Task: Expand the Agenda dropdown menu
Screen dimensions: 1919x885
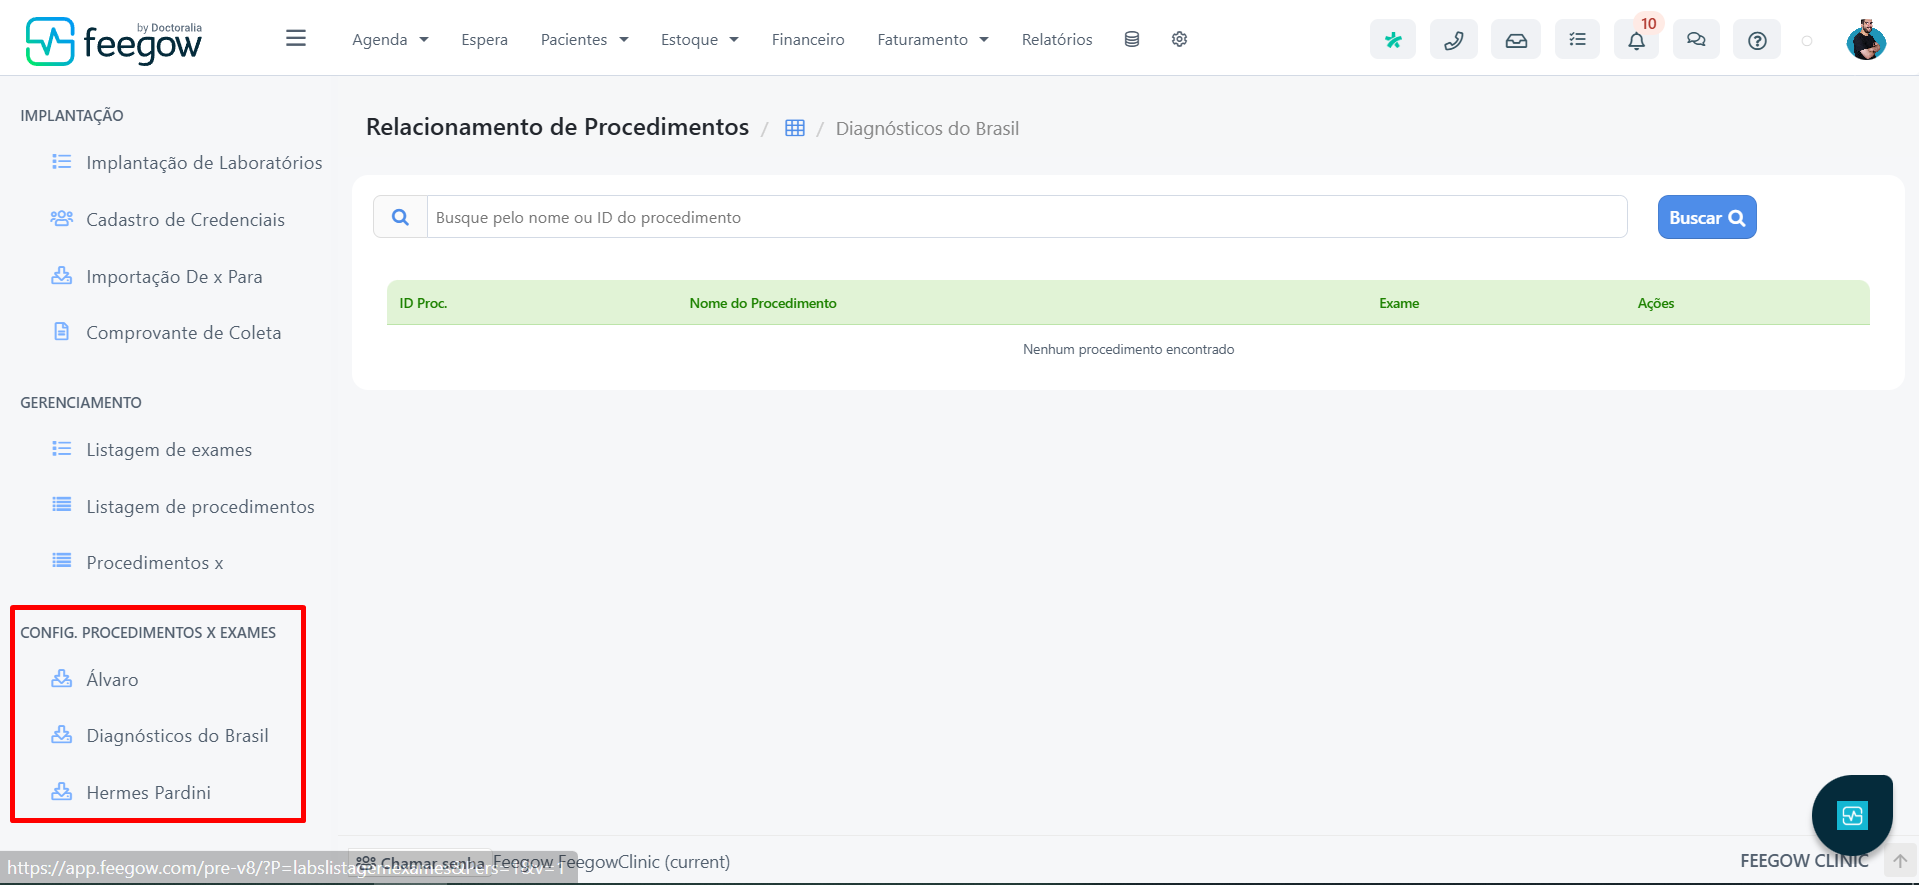Action: 390,39
